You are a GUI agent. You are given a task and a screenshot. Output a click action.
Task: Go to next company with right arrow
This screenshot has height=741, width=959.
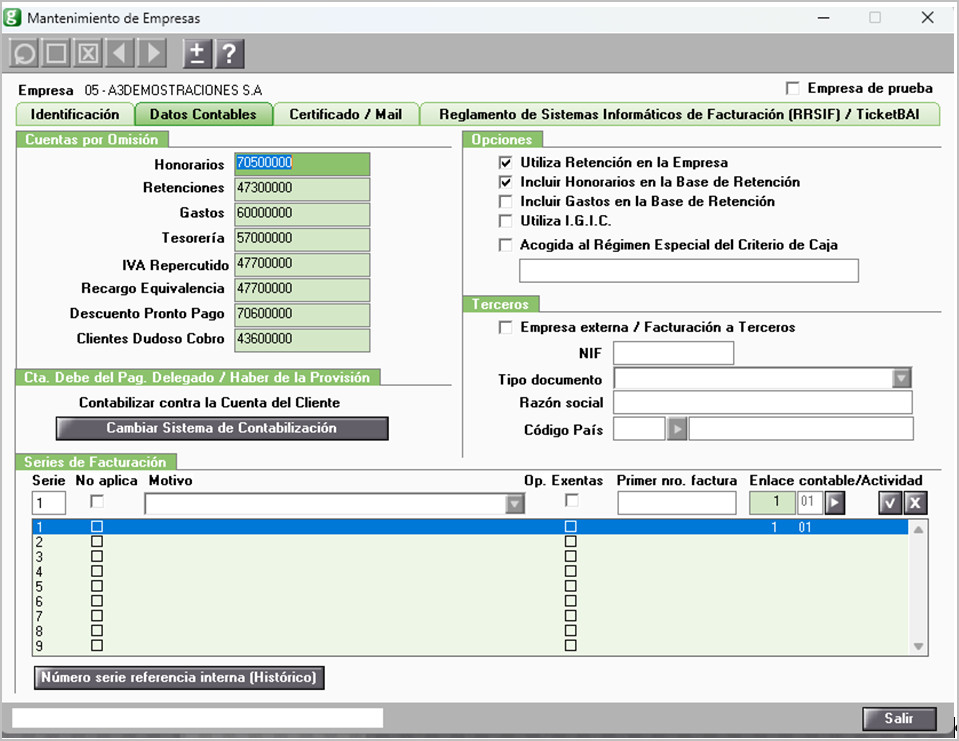click(x=152, y=53)
